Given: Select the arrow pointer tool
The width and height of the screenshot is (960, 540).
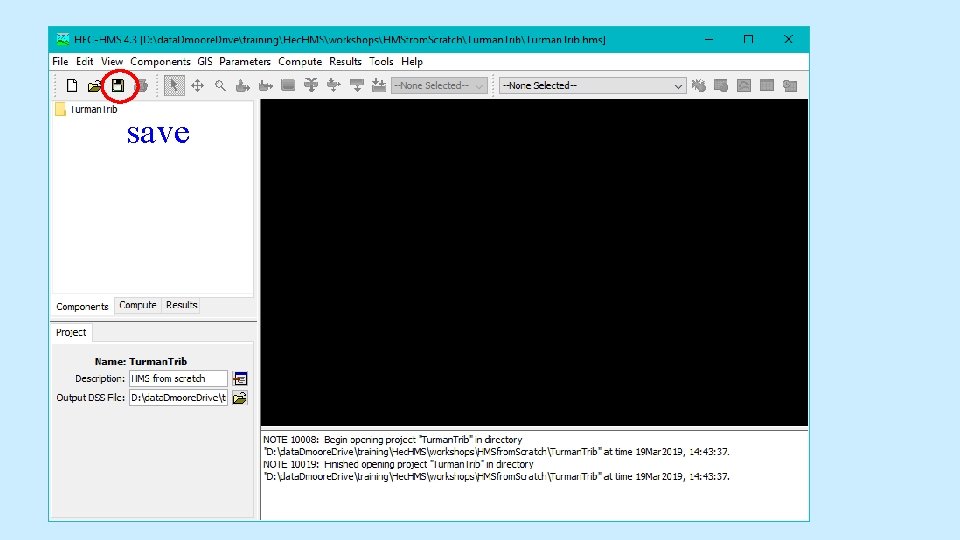Looking at the screenshot, I should pos(174,86).
